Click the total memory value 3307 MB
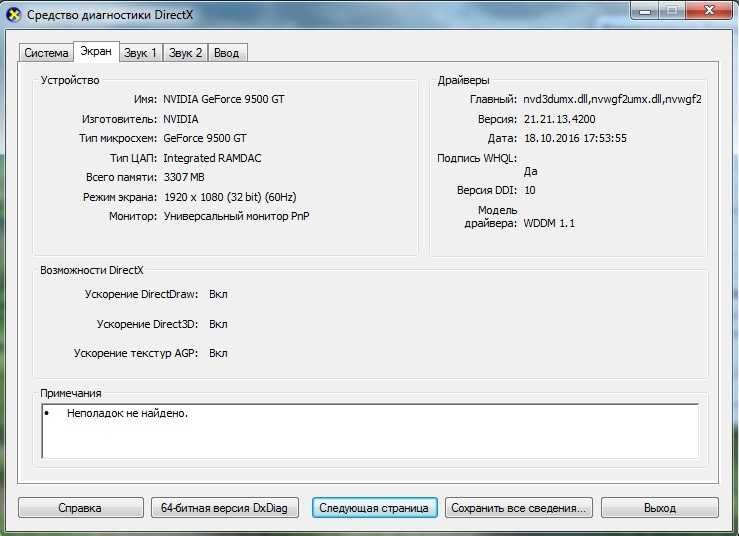 pyautogui.click(x=184, y=177)
